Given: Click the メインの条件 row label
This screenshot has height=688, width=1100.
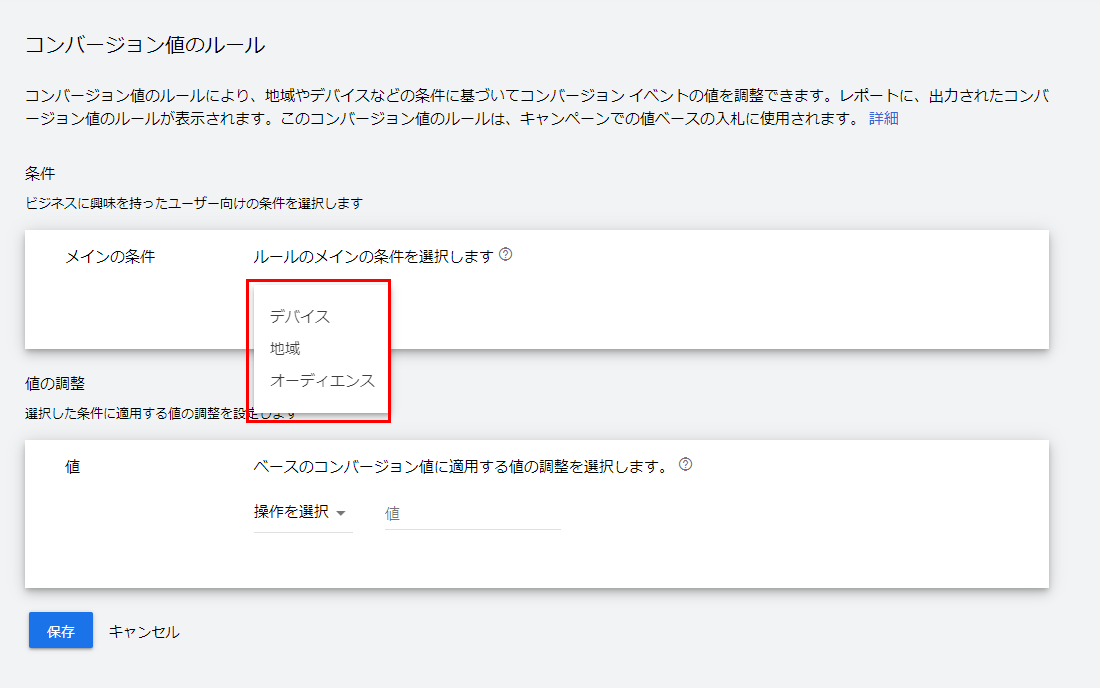Looking at the screenshot, I should point(110,257).
